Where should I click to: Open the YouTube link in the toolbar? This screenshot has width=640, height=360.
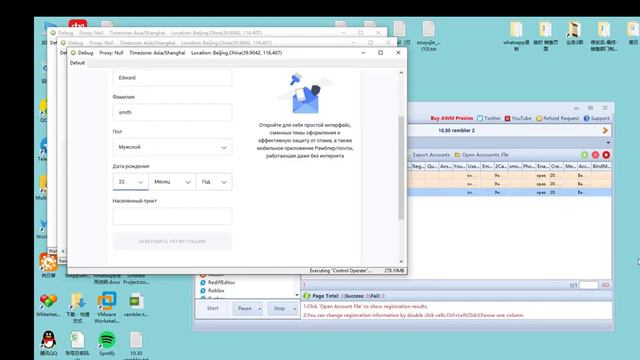click(518, 118)
